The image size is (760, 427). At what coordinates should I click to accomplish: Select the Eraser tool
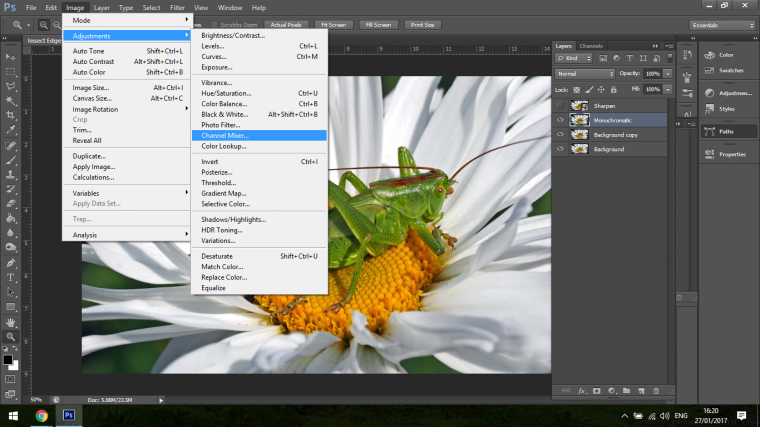pos(10,204)
